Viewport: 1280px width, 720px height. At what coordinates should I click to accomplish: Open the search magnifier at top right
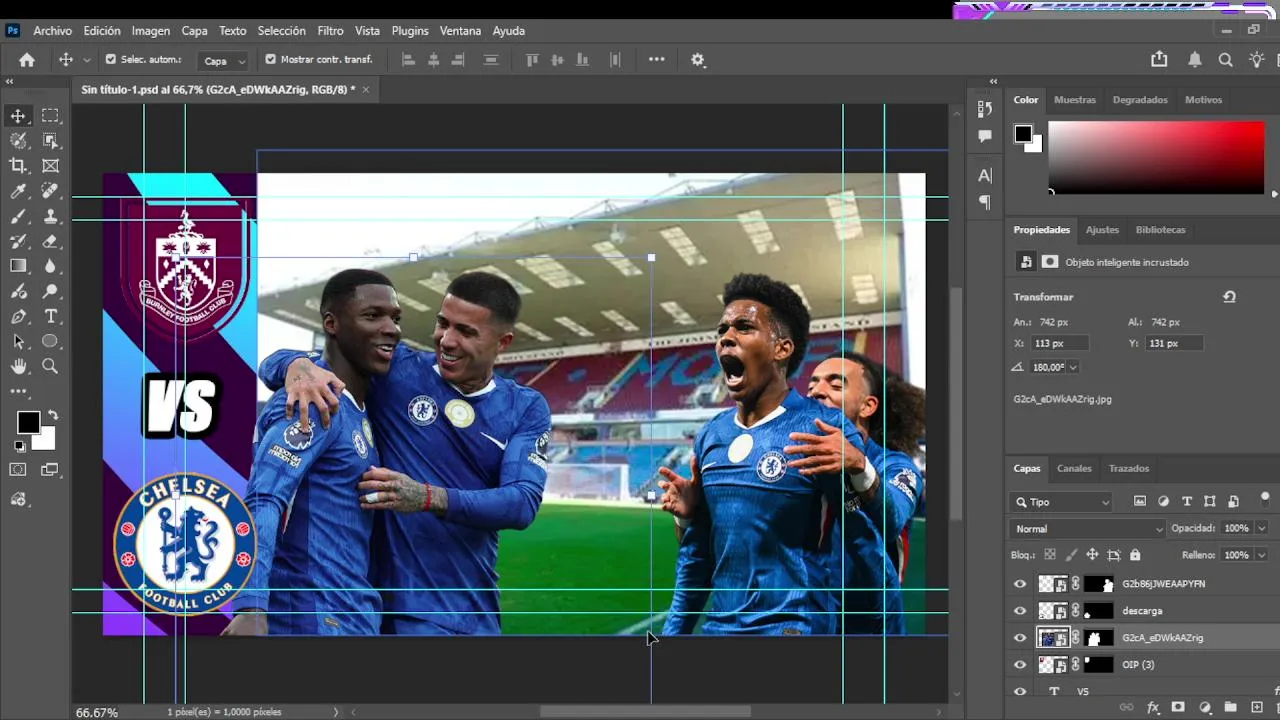click(1225, 60)
